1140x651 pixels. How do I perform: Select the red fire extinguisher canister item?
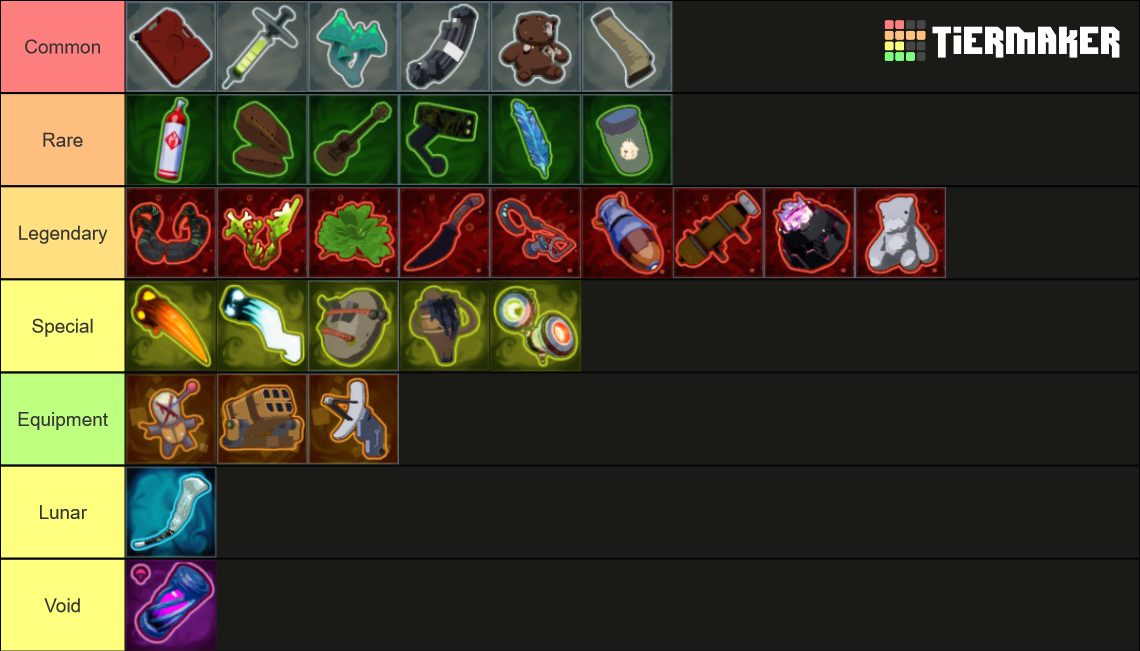pyautogui.click(x=171, y=140)
